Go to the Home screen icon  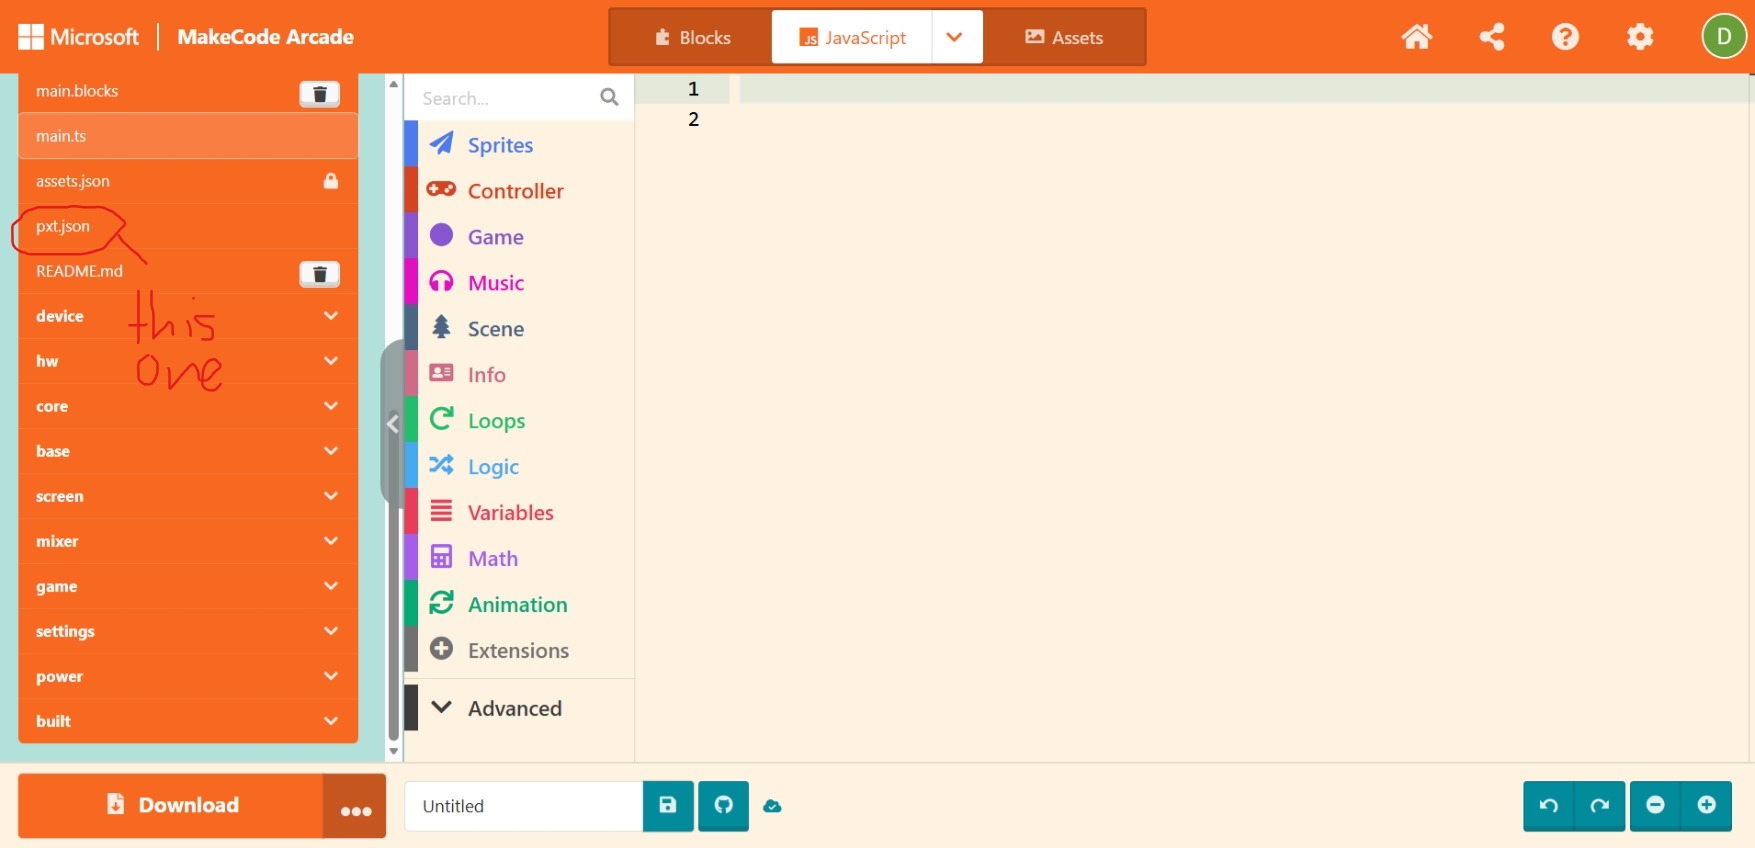coord(1416,37)
